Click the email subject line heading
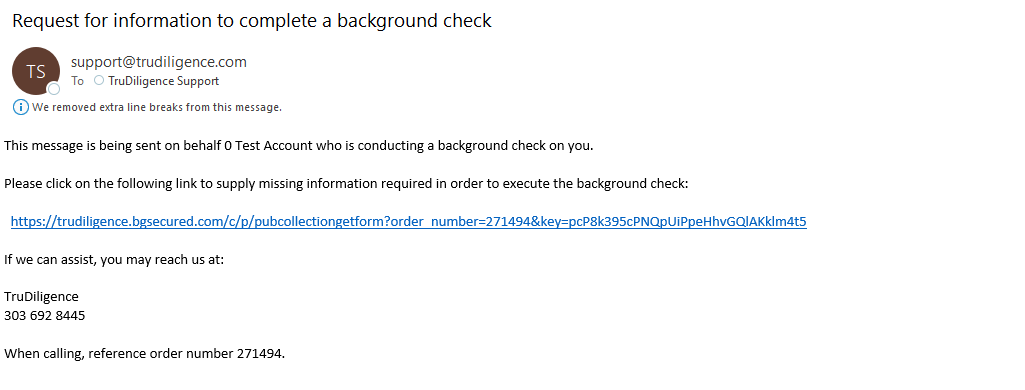This screenshot has width=1025, height=390. click(252, 20)
